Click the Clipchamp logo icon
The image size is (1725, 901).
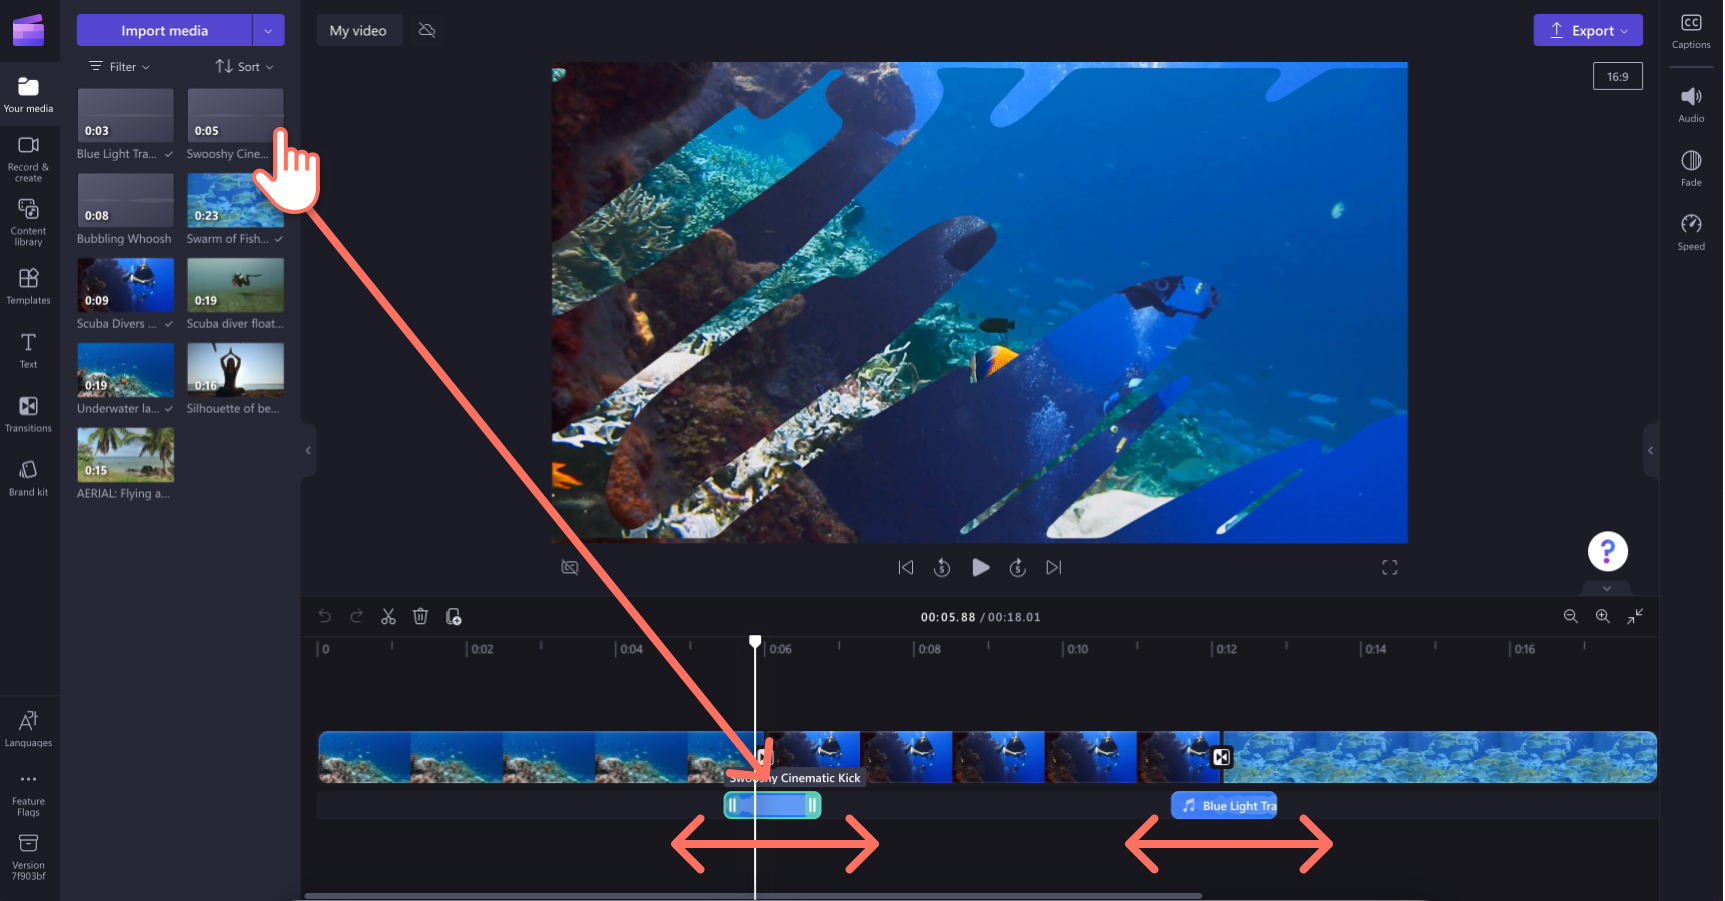pyautogui.click(x=28, y=30)
